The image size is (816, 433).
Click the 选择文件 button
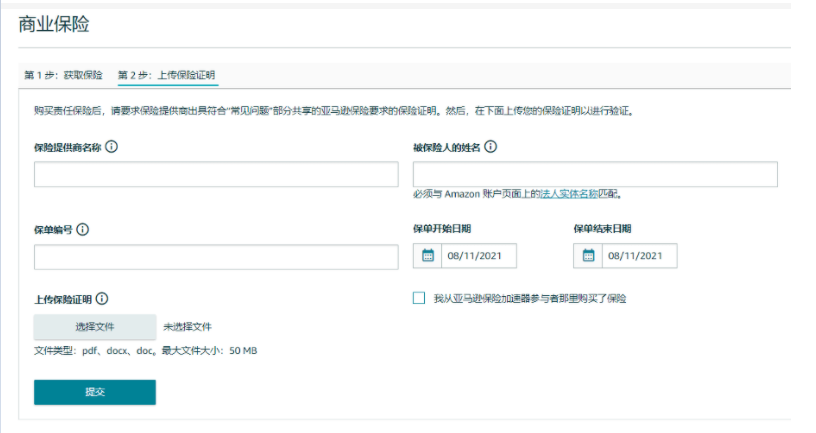pos(95,327)
